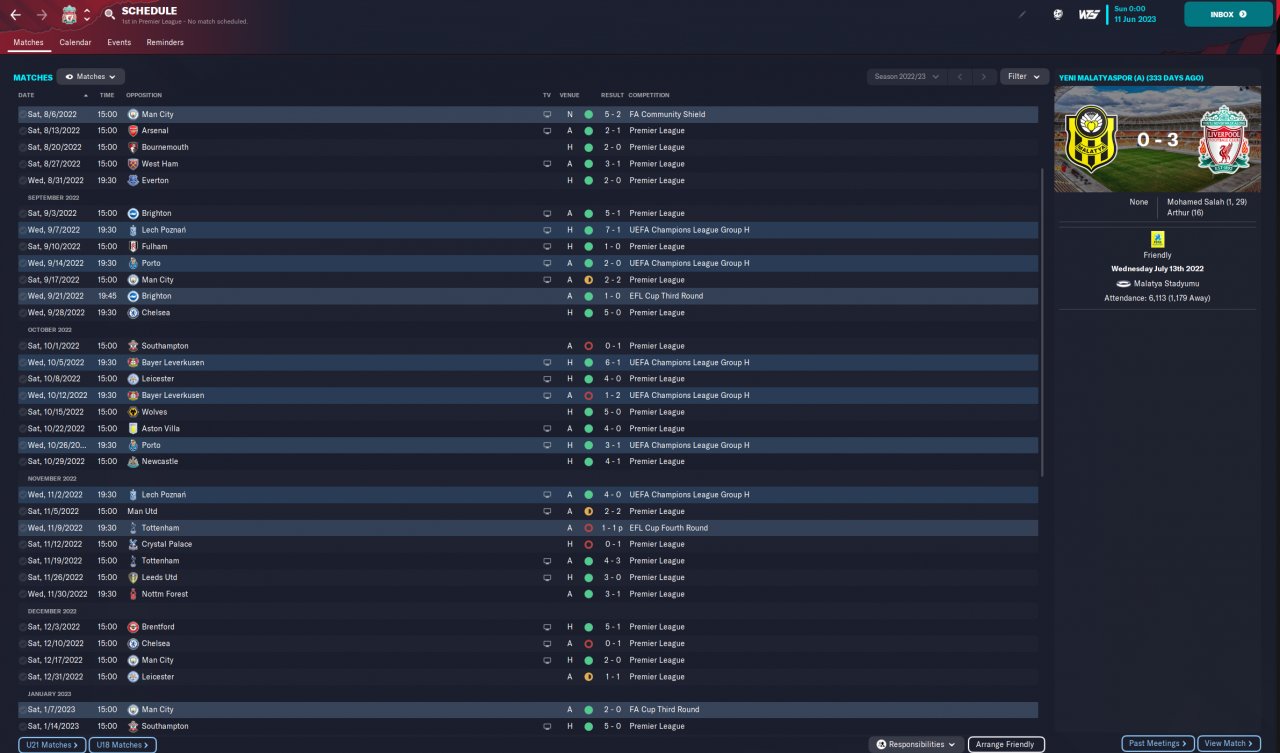Select the Tottenham EFL Cup Fourth Round row
Viewport: 1280px width, 753px height.
(x=528, y=528)
